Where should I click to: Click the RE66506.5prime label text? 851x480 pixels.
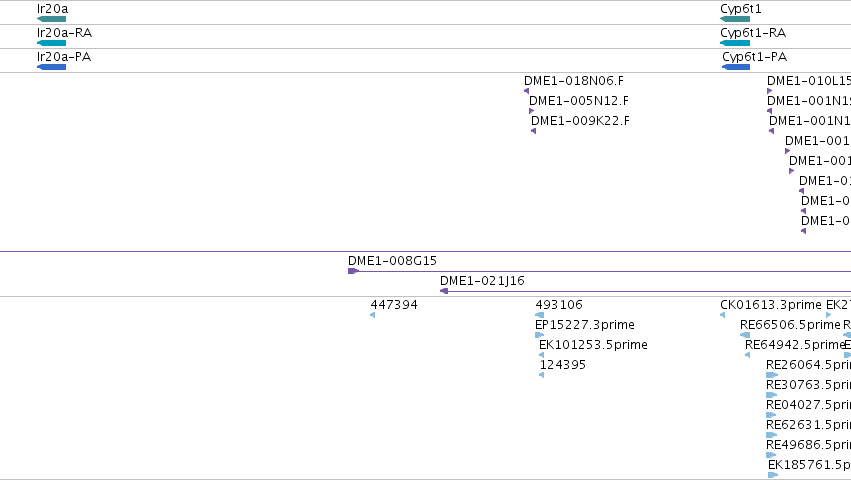click(x=790, y=325)
